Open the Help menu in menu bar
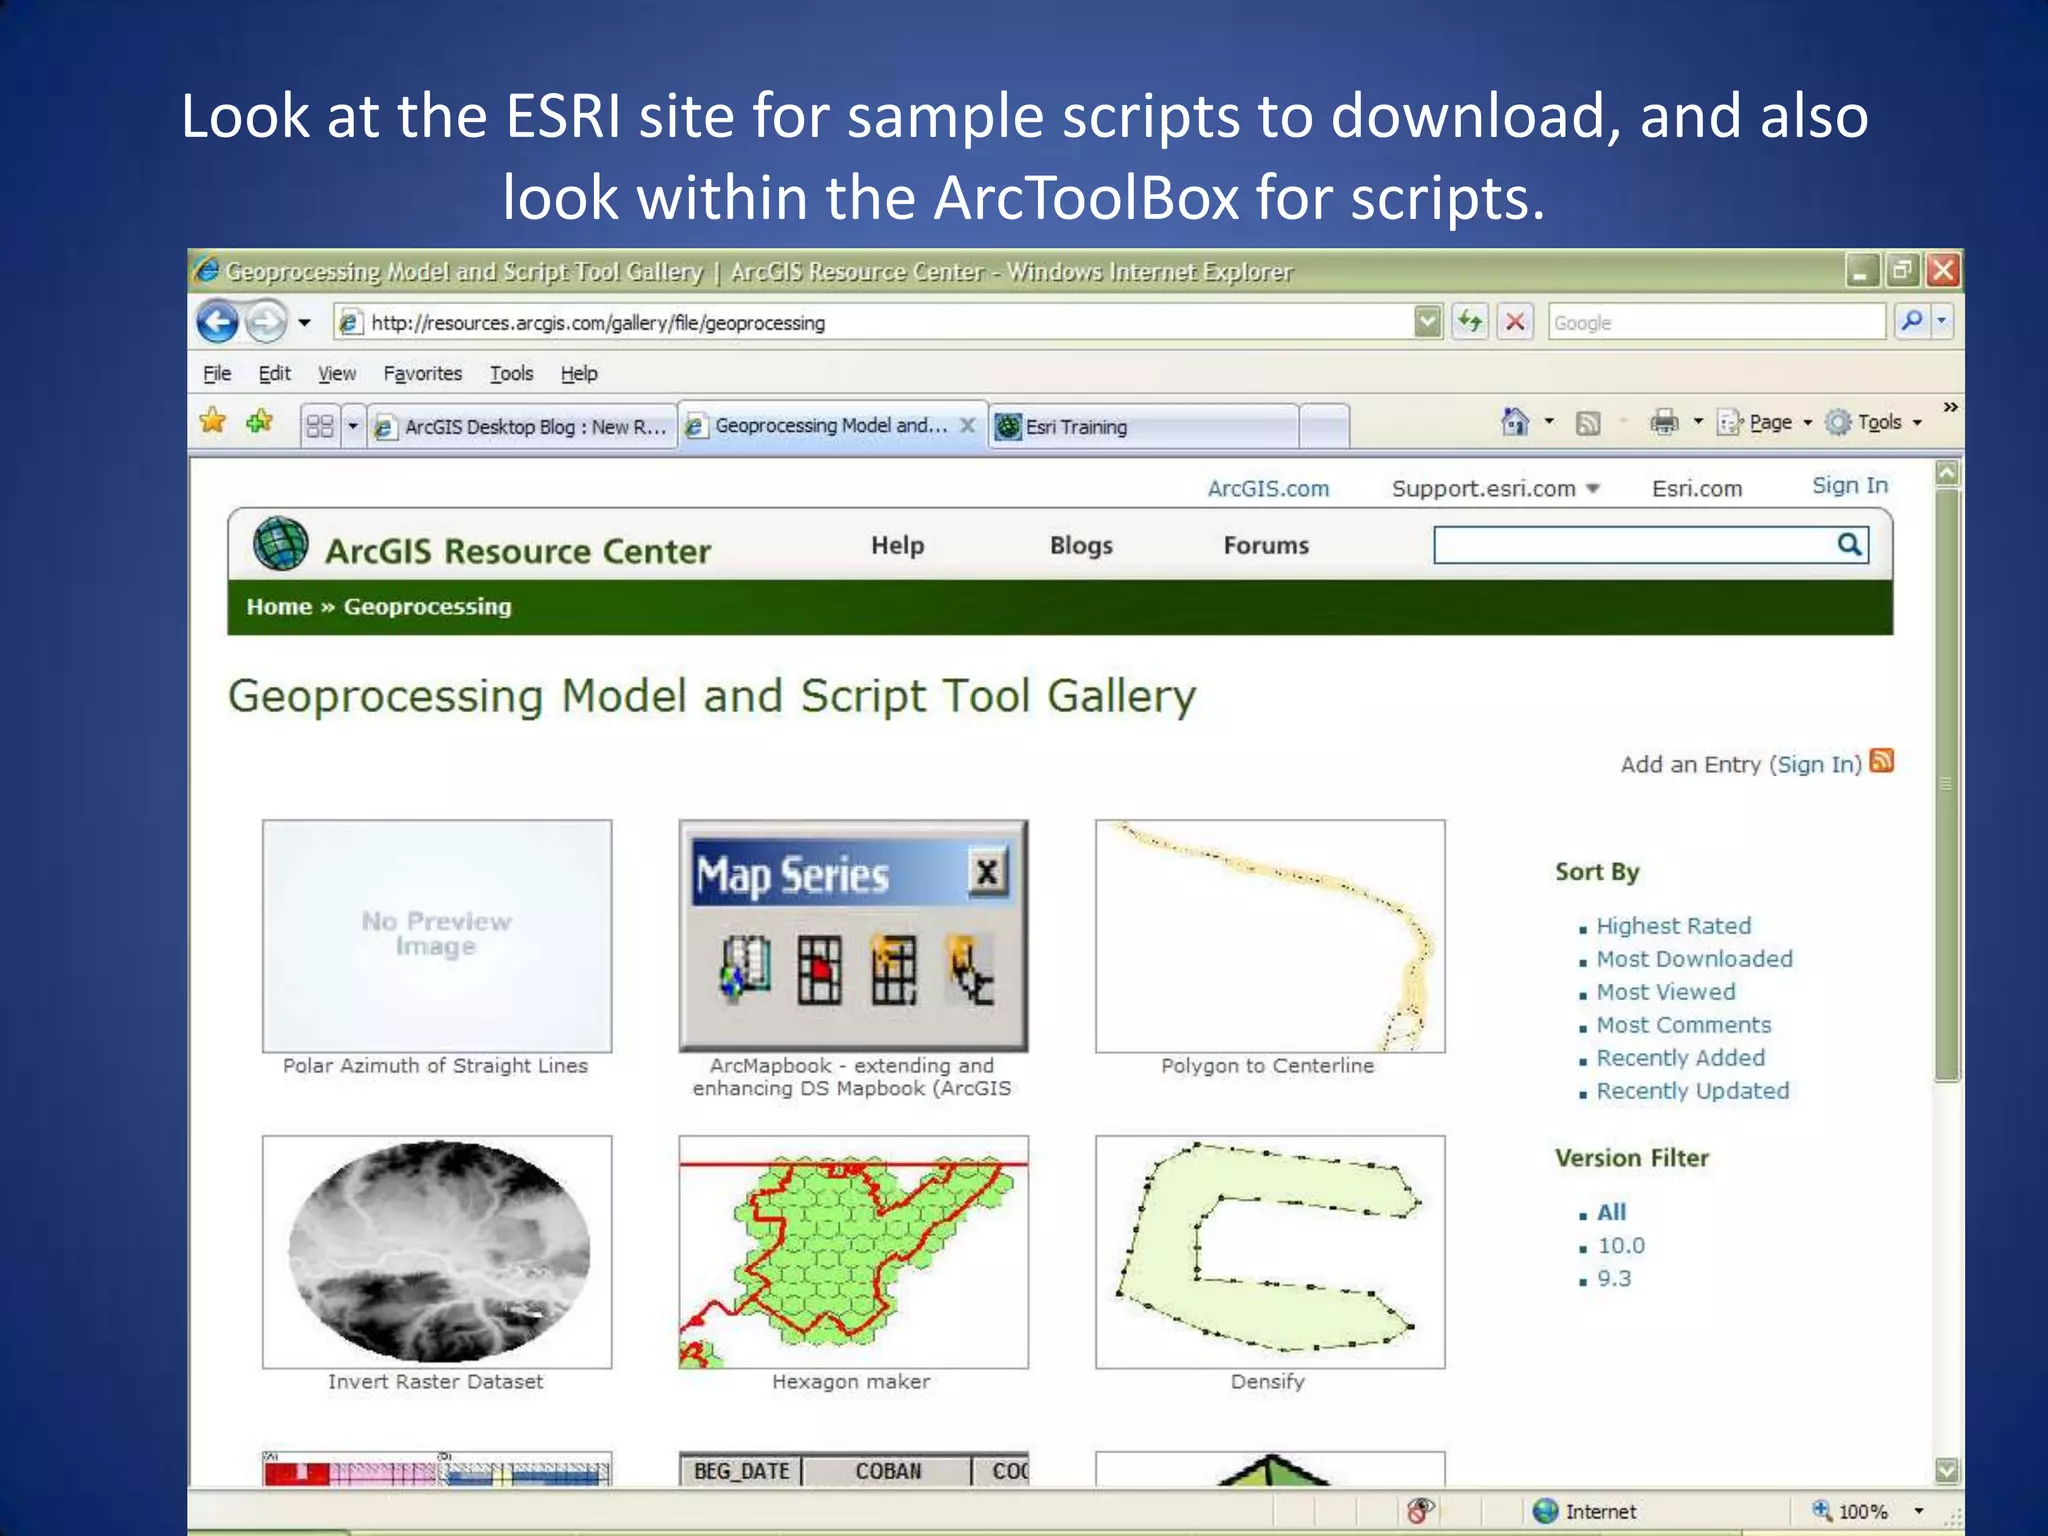 click(579, 373)
